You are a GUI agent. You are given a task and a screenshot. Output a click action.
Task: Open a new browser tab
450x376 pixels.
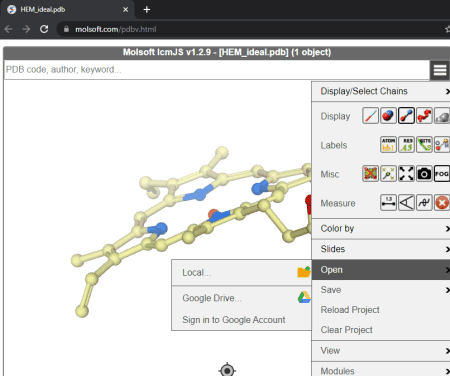pyautogui.click(x=147, y=10)
